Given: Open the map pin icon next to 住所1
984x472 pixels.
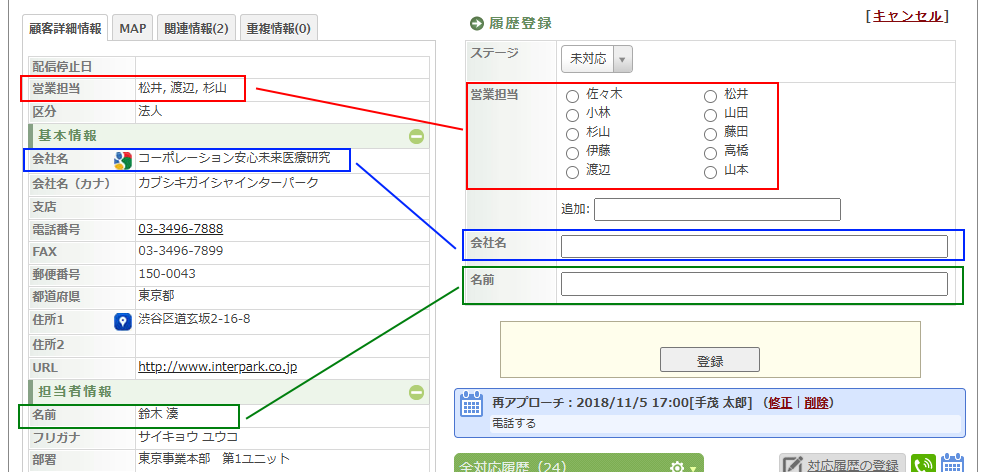Looking at the screenshot, I should pyautogui.click(x=123, y=320).
